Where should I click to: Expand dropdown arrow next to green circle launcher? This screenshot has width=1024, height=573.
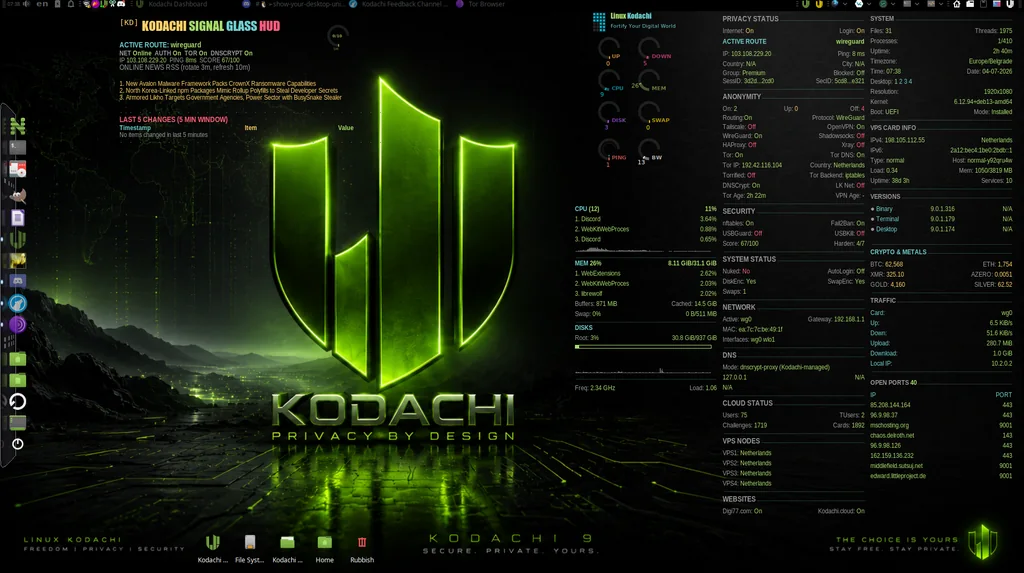(x=893, y=4)
